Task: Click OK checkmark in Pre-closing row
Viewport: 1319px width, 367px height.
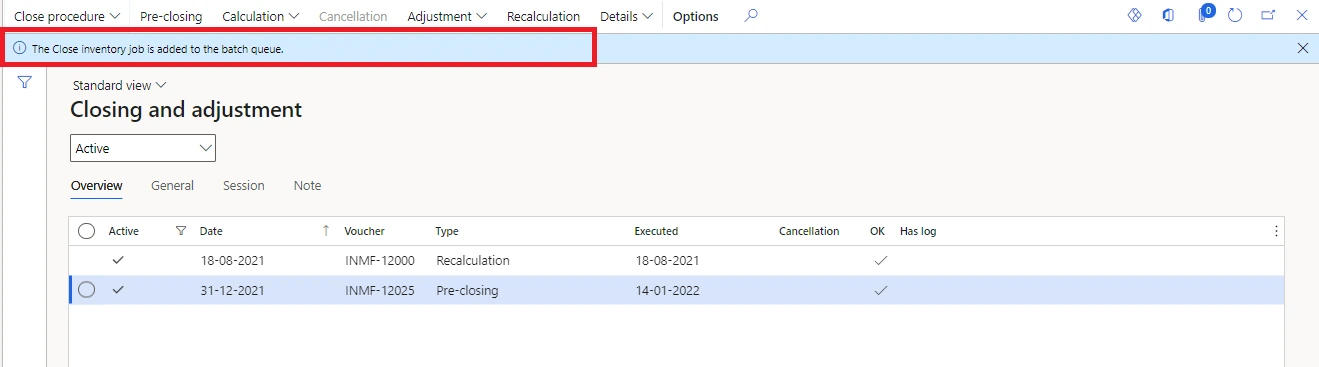Action: 880,290
